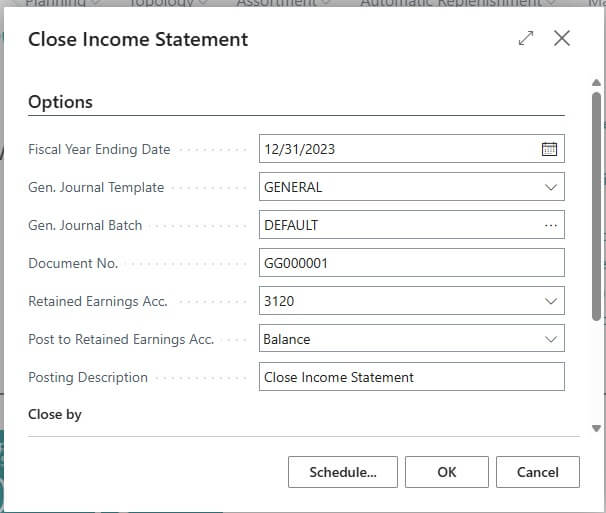Click the Gen. Journal Template label
The height and width of the screenshot is (513, 606).
click(x=96, y=187)
